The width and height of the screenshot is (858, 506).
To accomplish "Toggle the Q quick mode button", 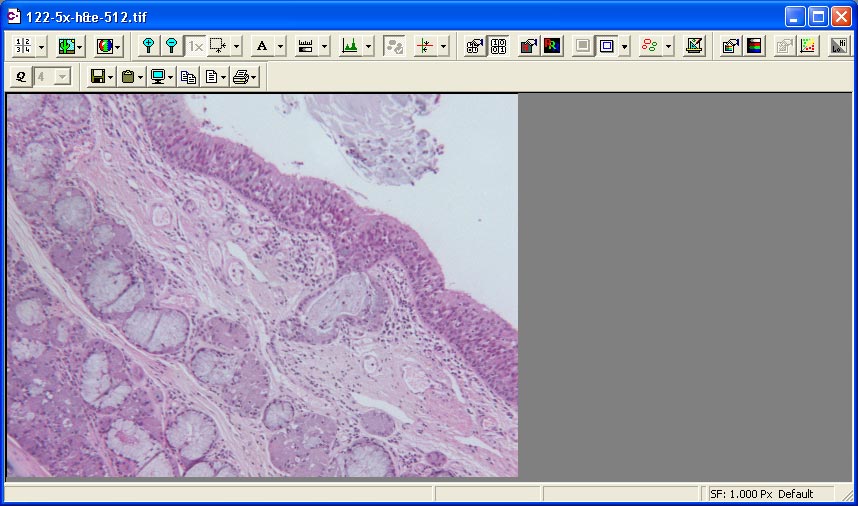I will click(x=20, y=77).
